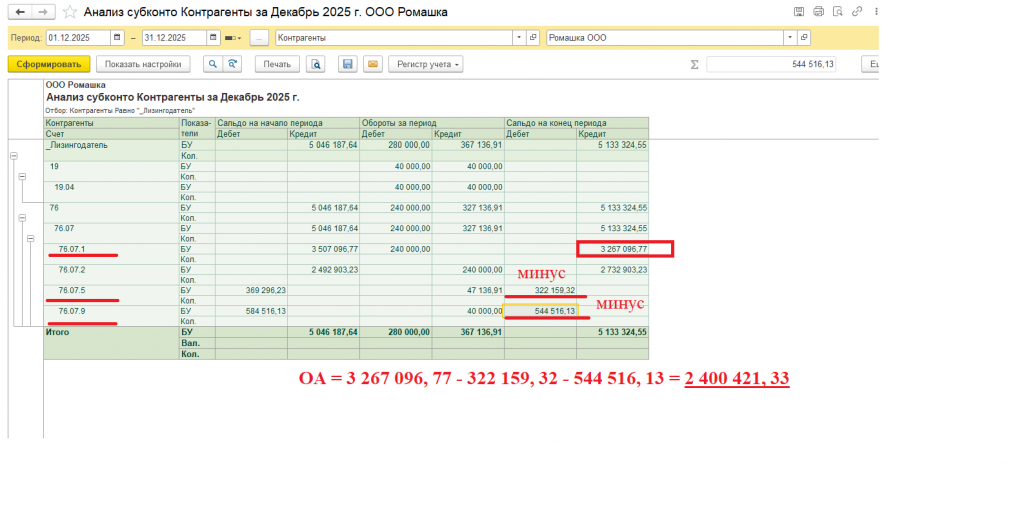Click the sum field showing 544 516,13
The width and height of the screenshot is (1024, 532).
point(771,64)
